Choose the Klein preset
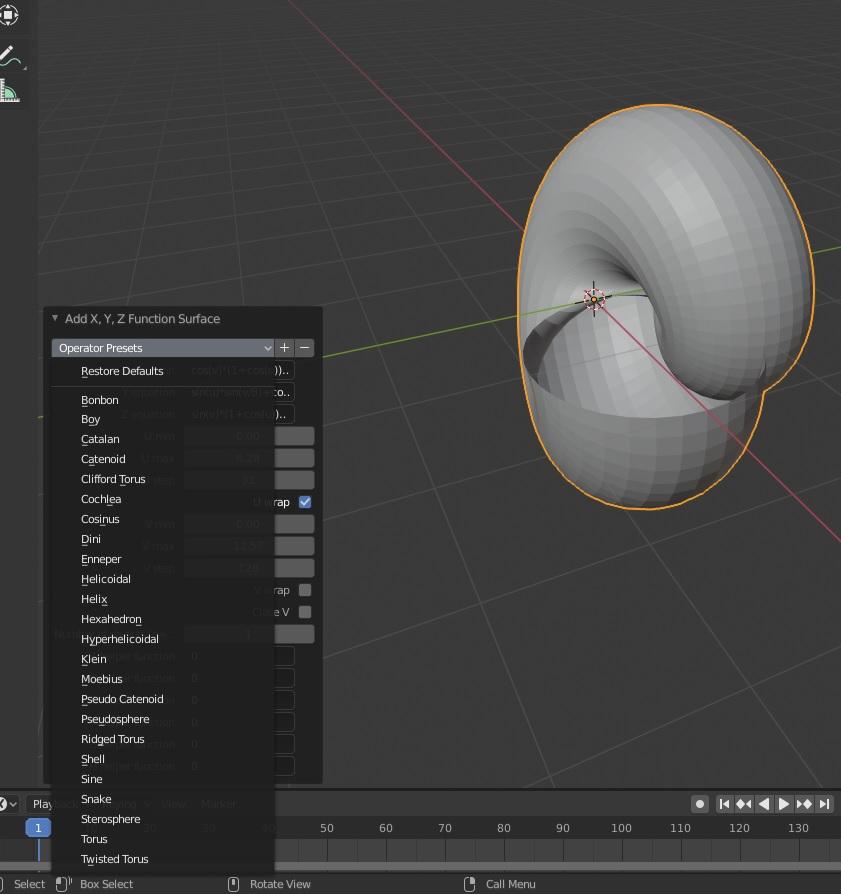Viewport: 841px width, 894px height. click(x=94, y=659)
